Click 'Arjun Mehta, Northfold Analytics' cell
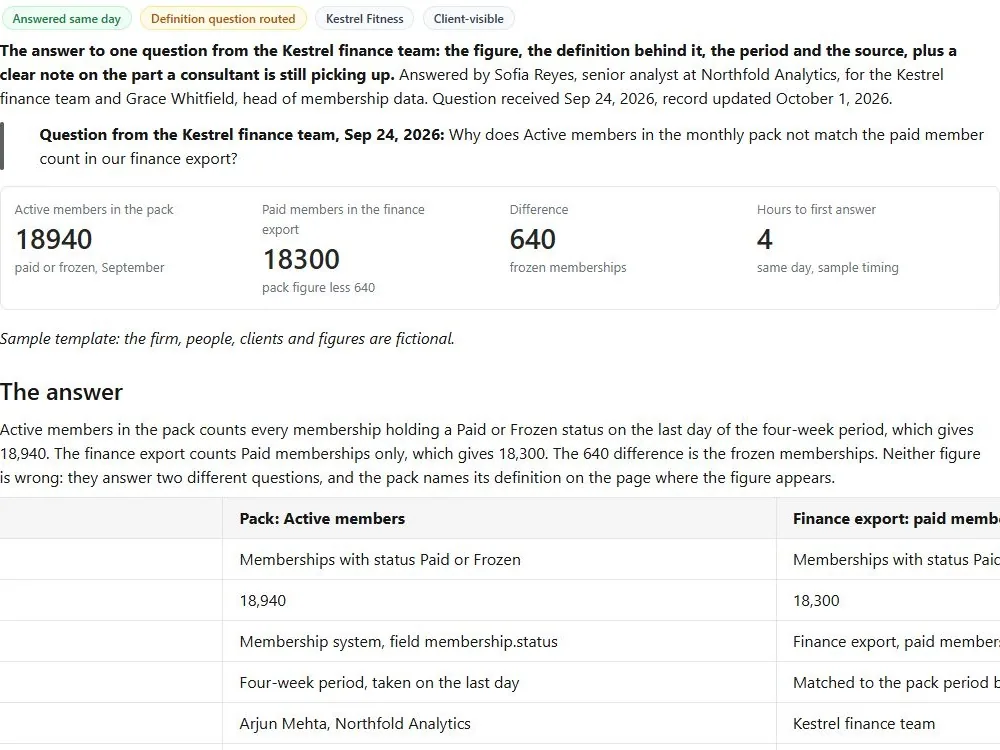Screen dimensions: 1000x750 pos(499,723)
